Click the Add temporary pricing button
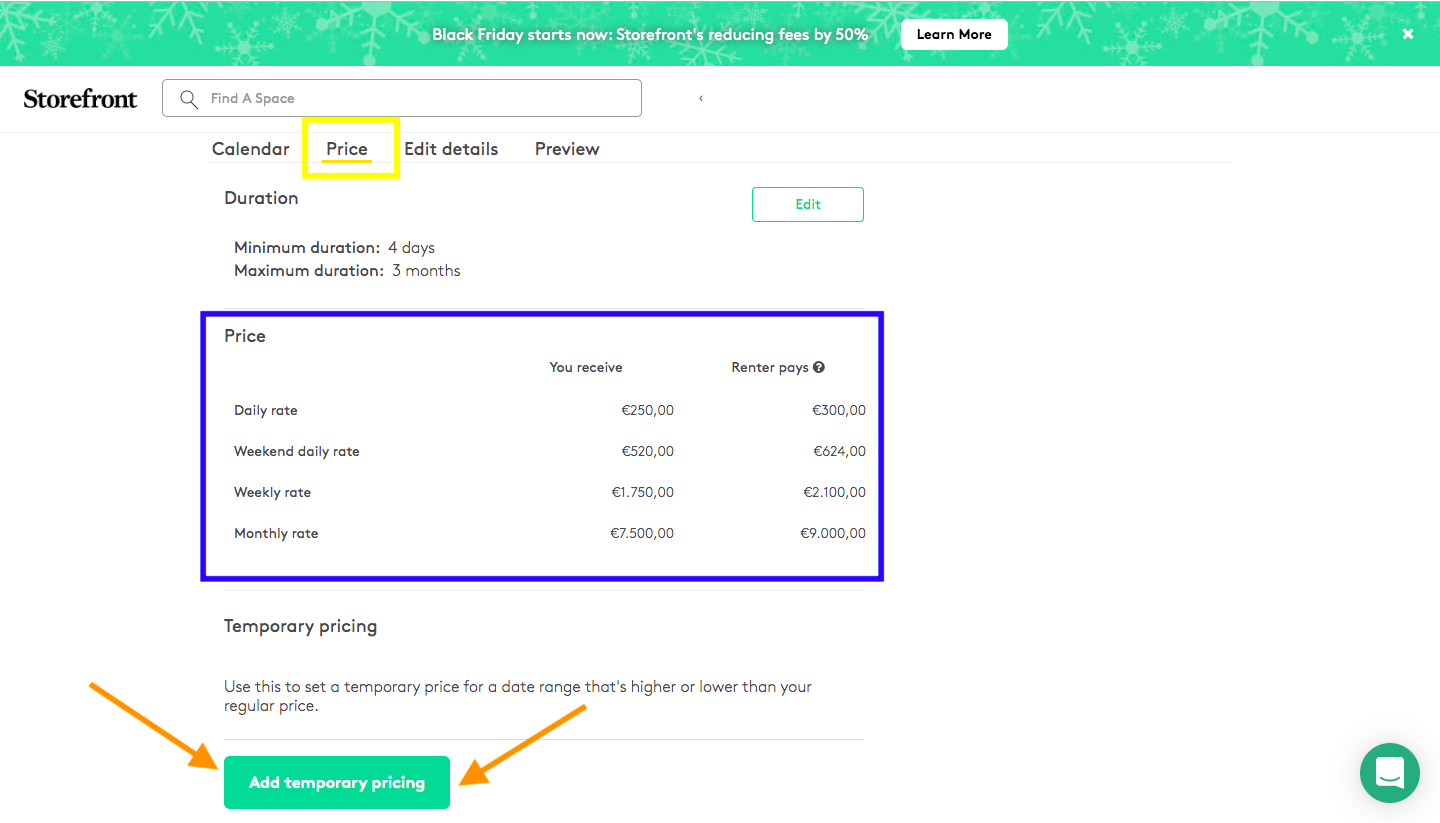1440x823 pixels. tap(337, 782)
